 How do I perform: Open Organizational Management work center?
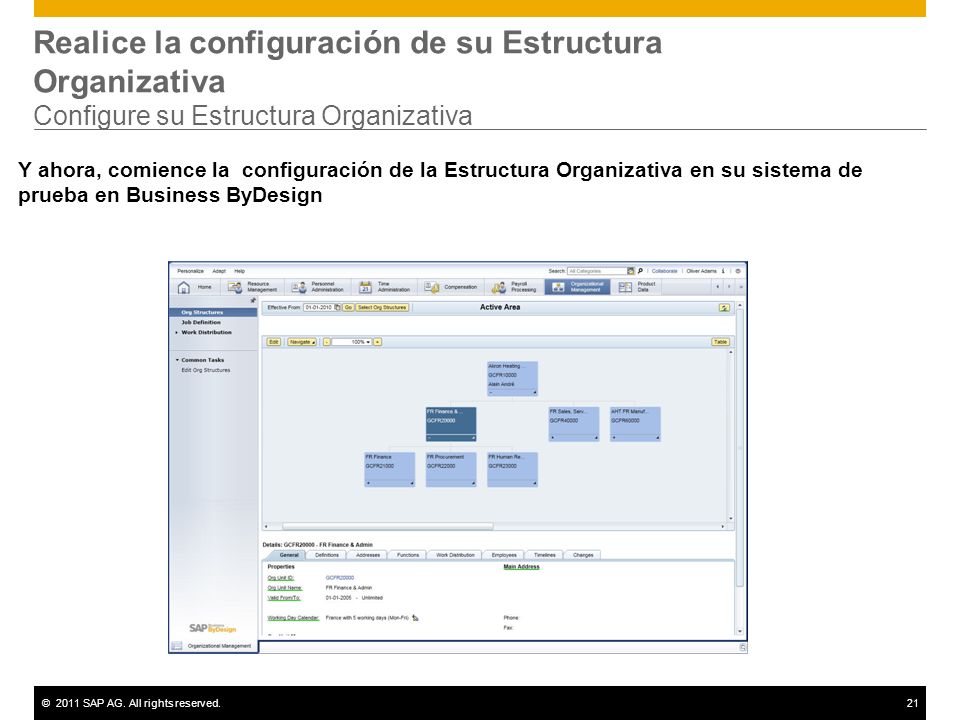point(577,287)
